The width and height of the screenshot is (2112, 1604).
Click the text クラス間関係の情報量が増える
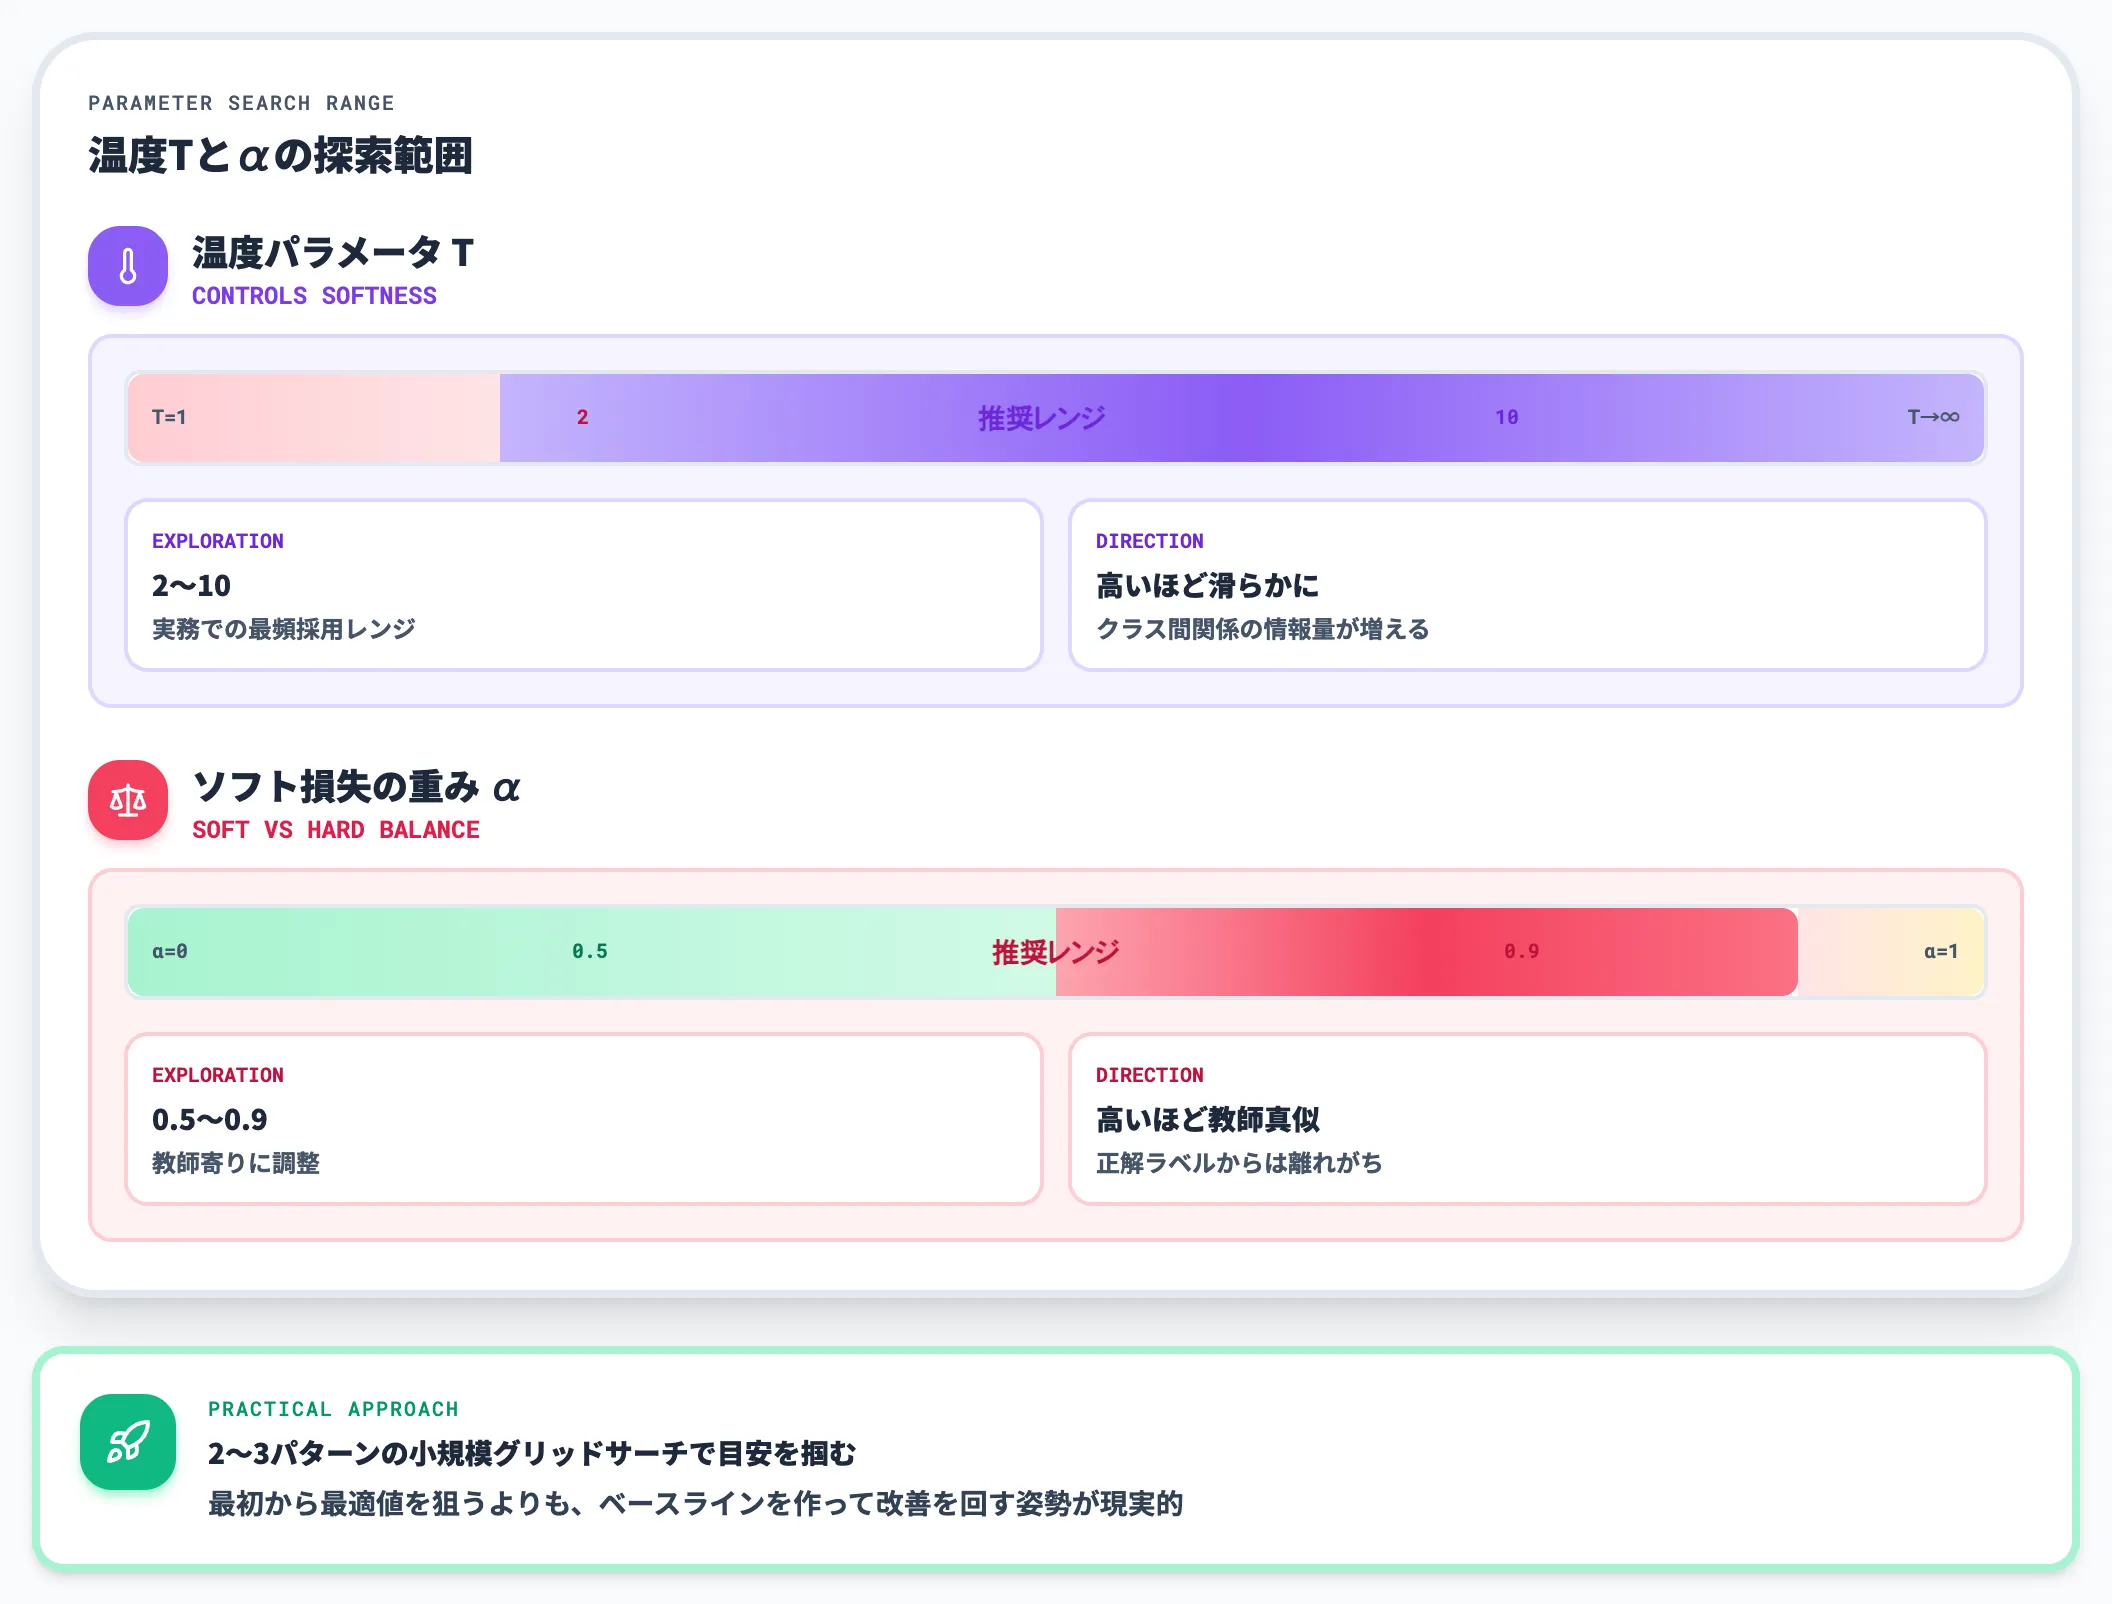[x=1263, y=629]
